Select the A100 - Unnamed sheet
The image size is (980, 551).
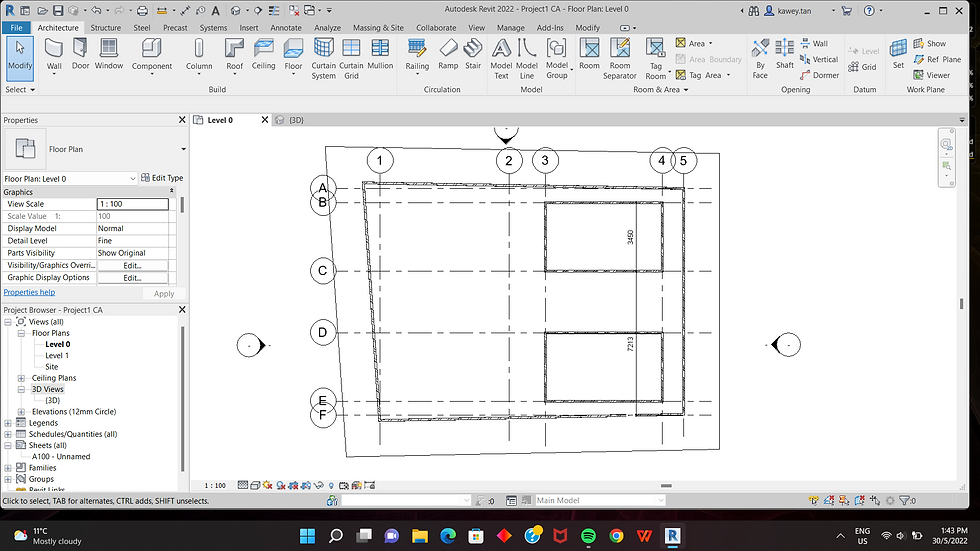click(x=61, y=457)
